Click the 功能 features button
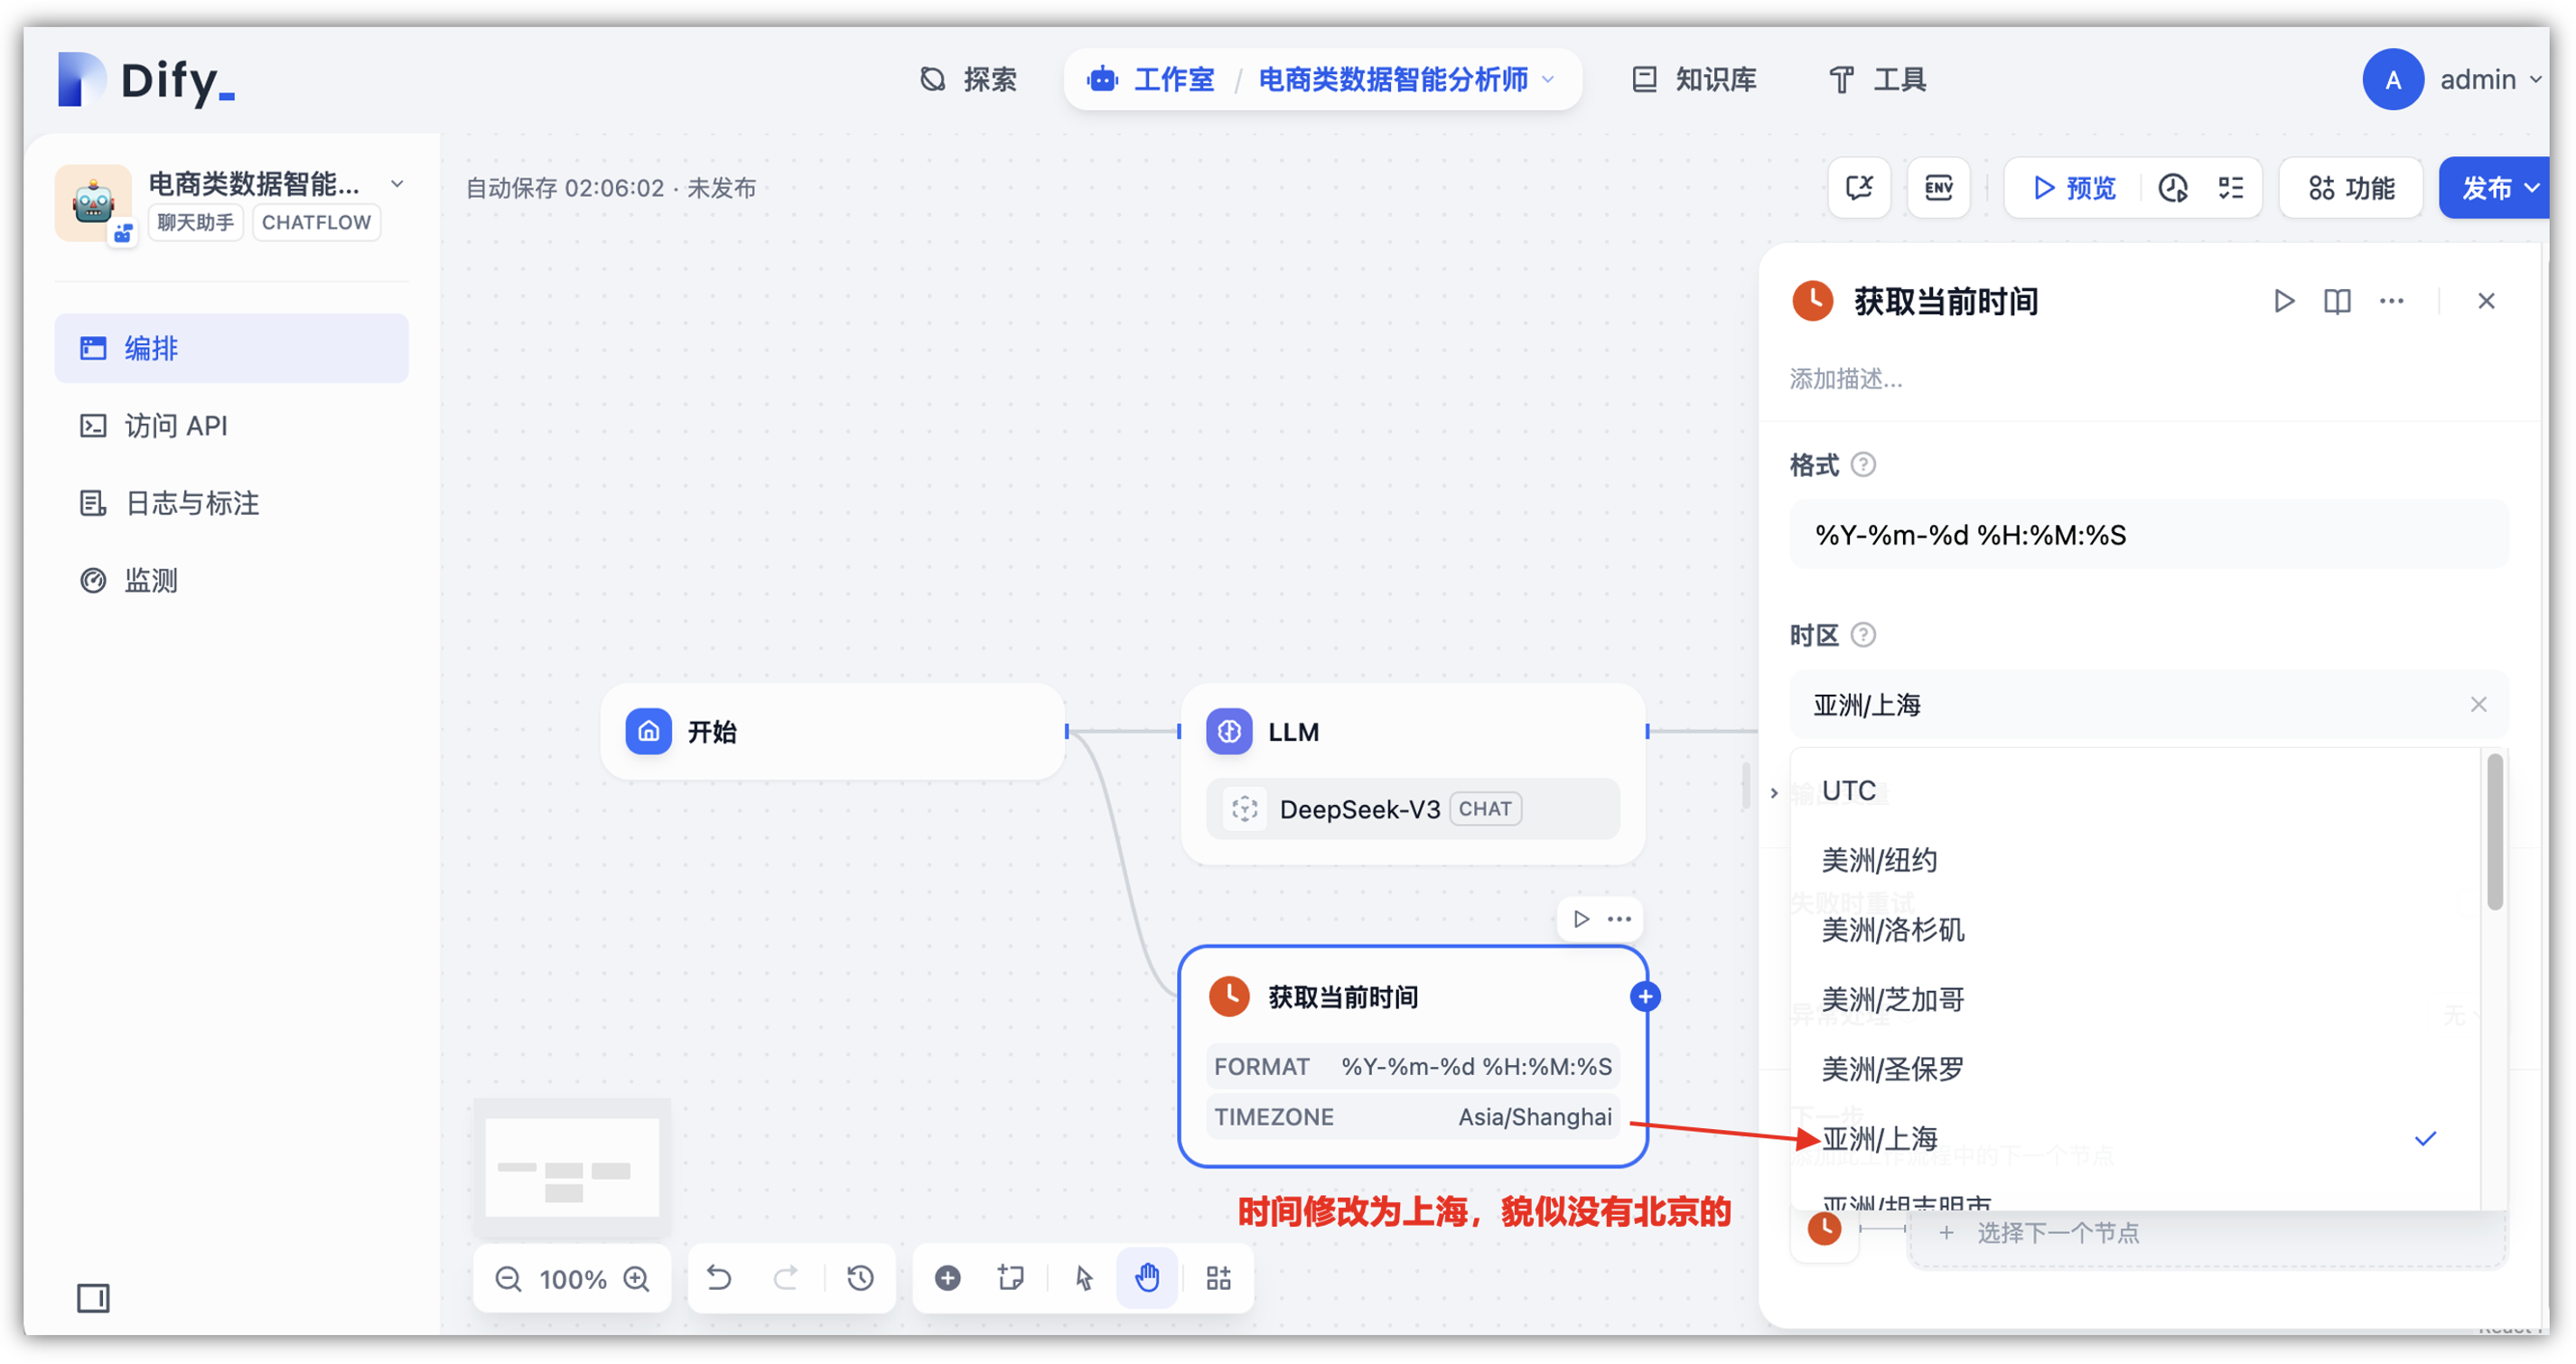The width and height of the screenshot is (2576, 1364). click(x=2351, y=187)
